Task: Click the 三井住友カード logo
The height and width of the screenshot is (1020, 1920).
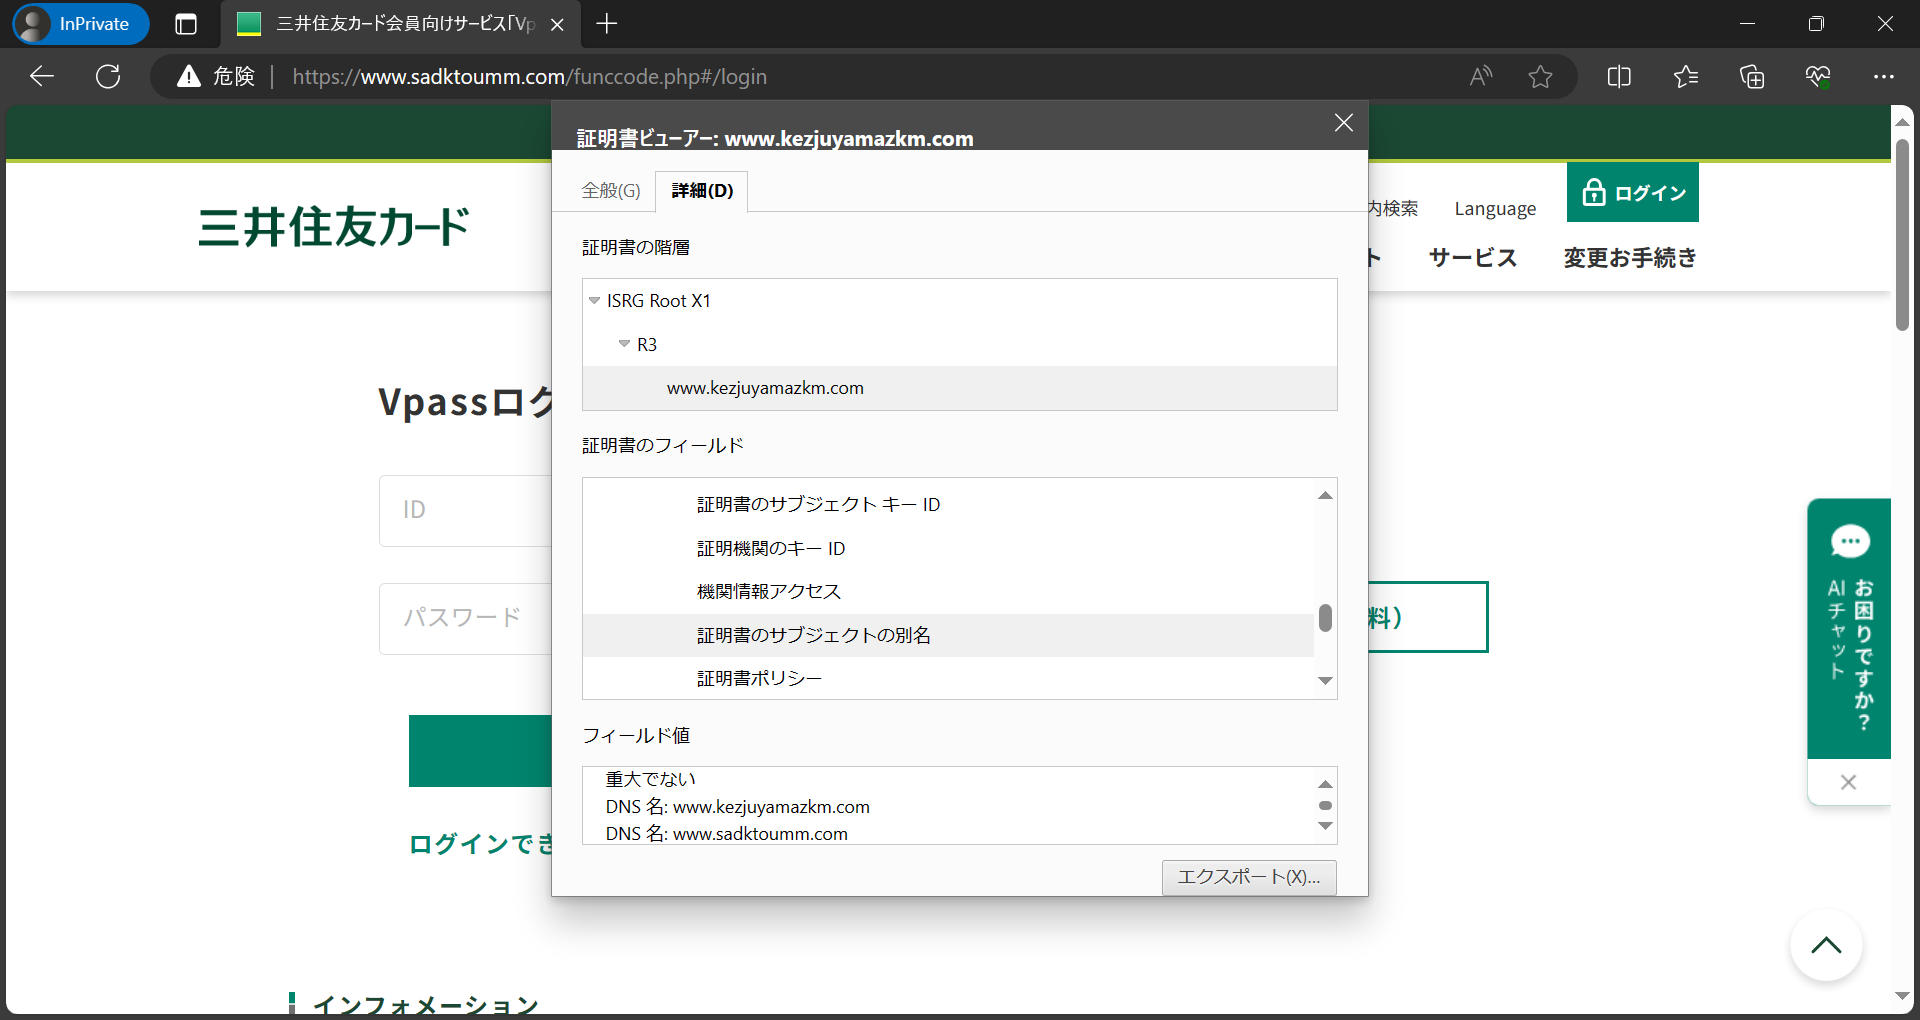Action: pos(334,227)
